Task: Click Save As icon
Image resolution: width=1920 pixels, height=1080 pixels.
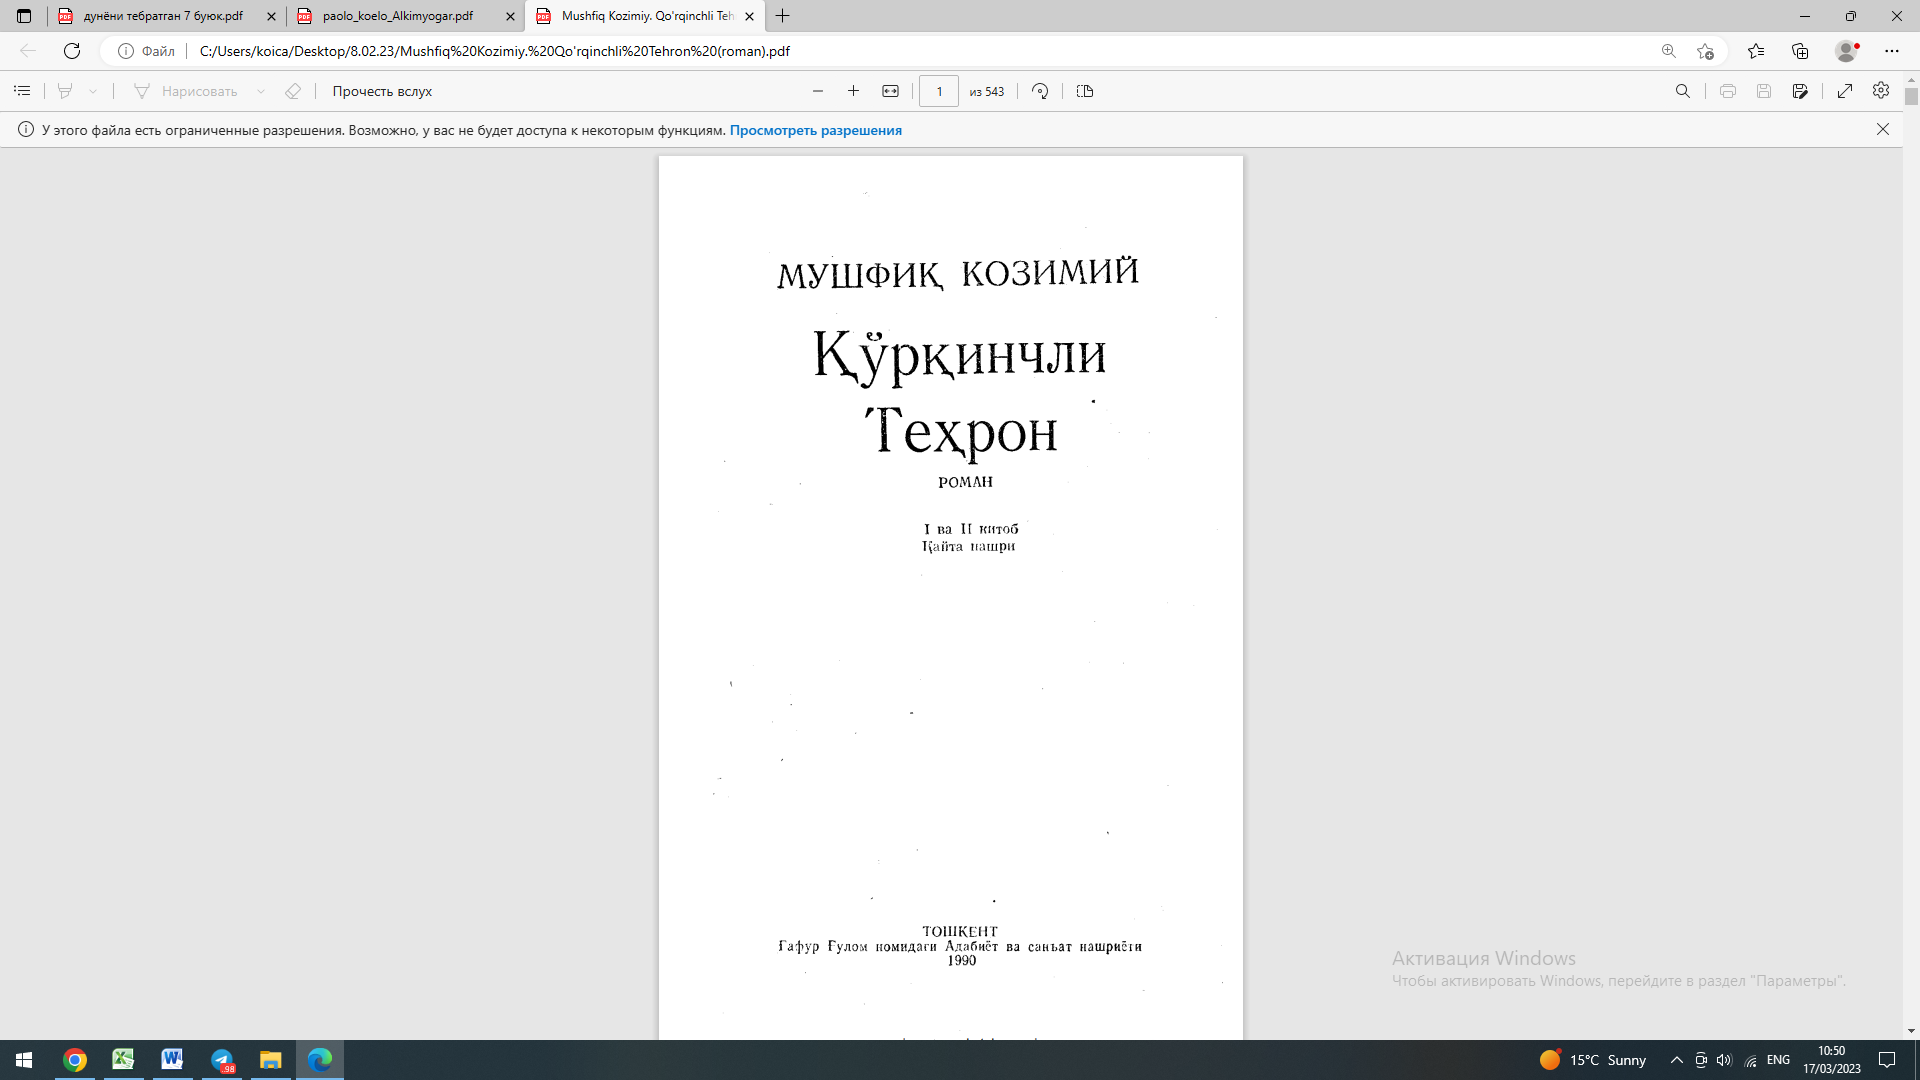Action: point(1800,91)
